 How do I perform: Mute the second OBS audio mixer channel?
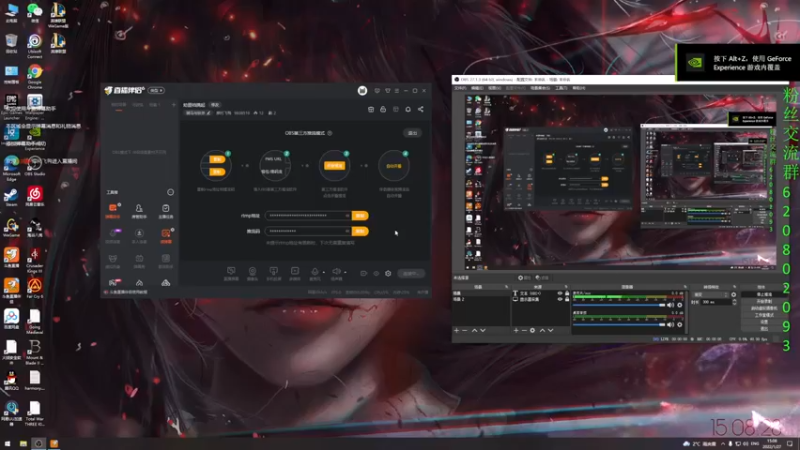670,324
